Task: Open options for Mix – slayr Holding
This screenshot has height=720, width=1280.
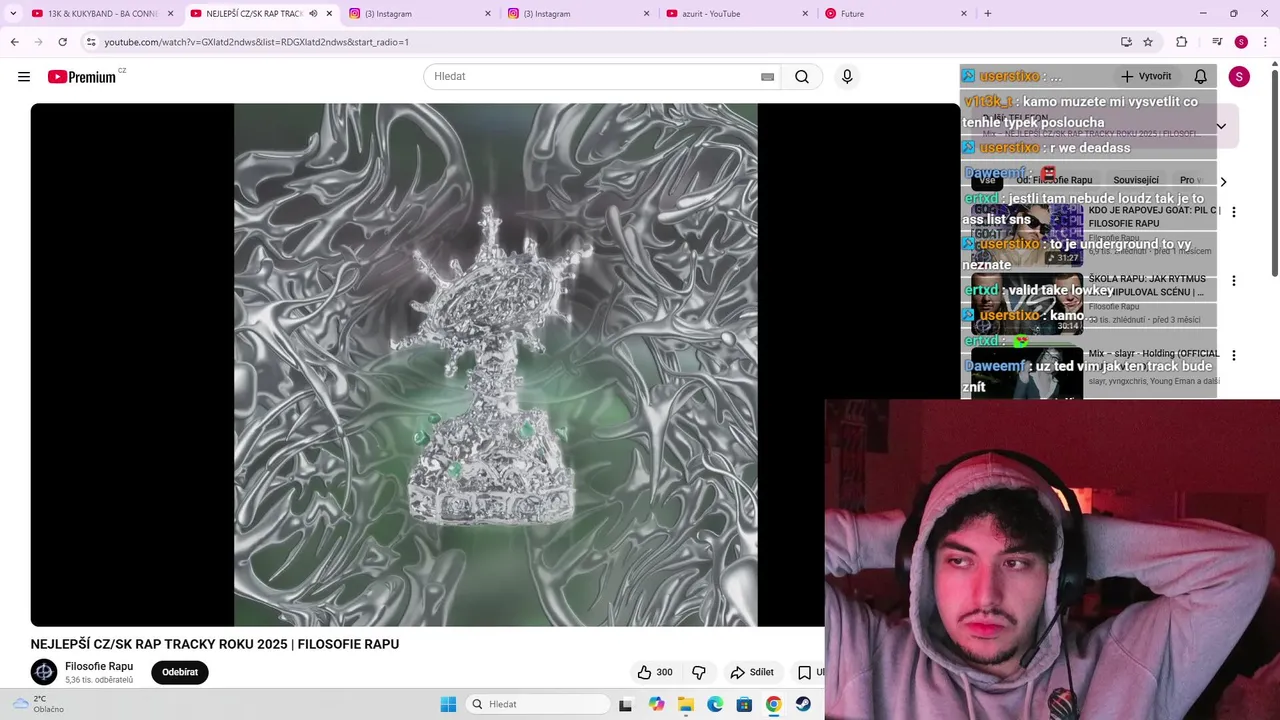Action: (1234, 355)
